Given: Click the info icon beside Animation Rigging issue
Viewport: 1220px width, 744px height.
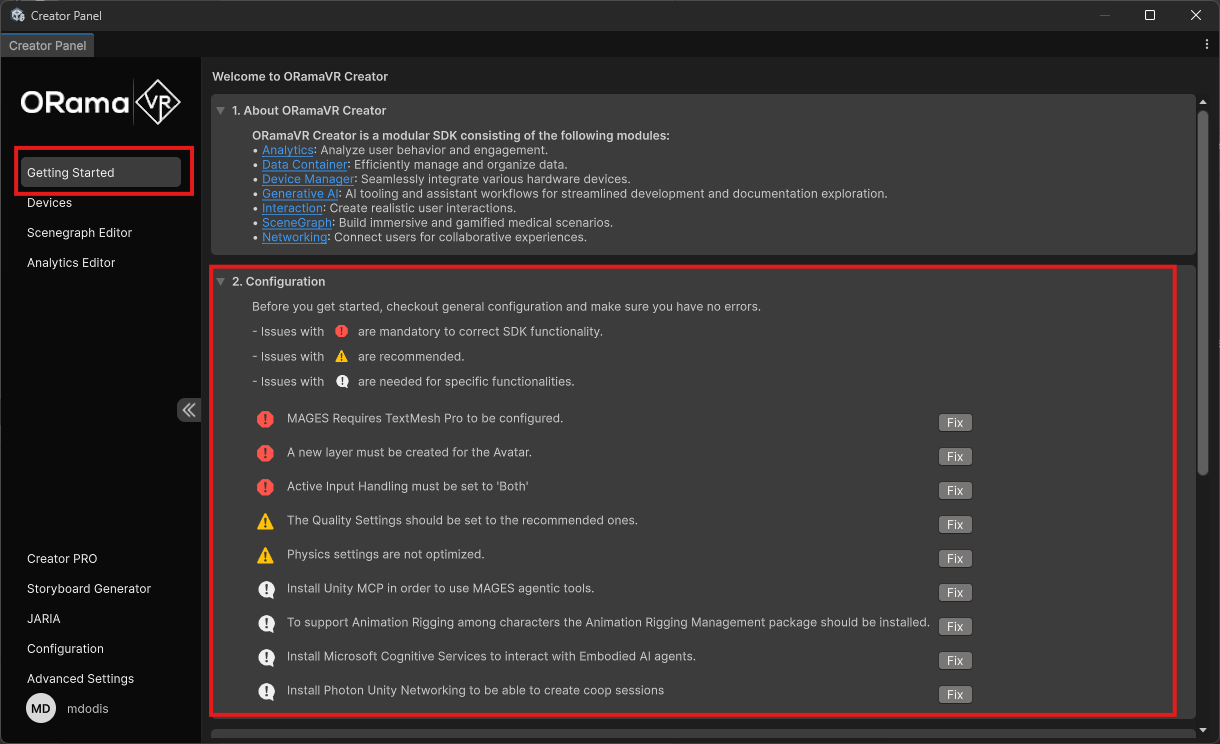Looking at the screenshot, I should (266, 623).
